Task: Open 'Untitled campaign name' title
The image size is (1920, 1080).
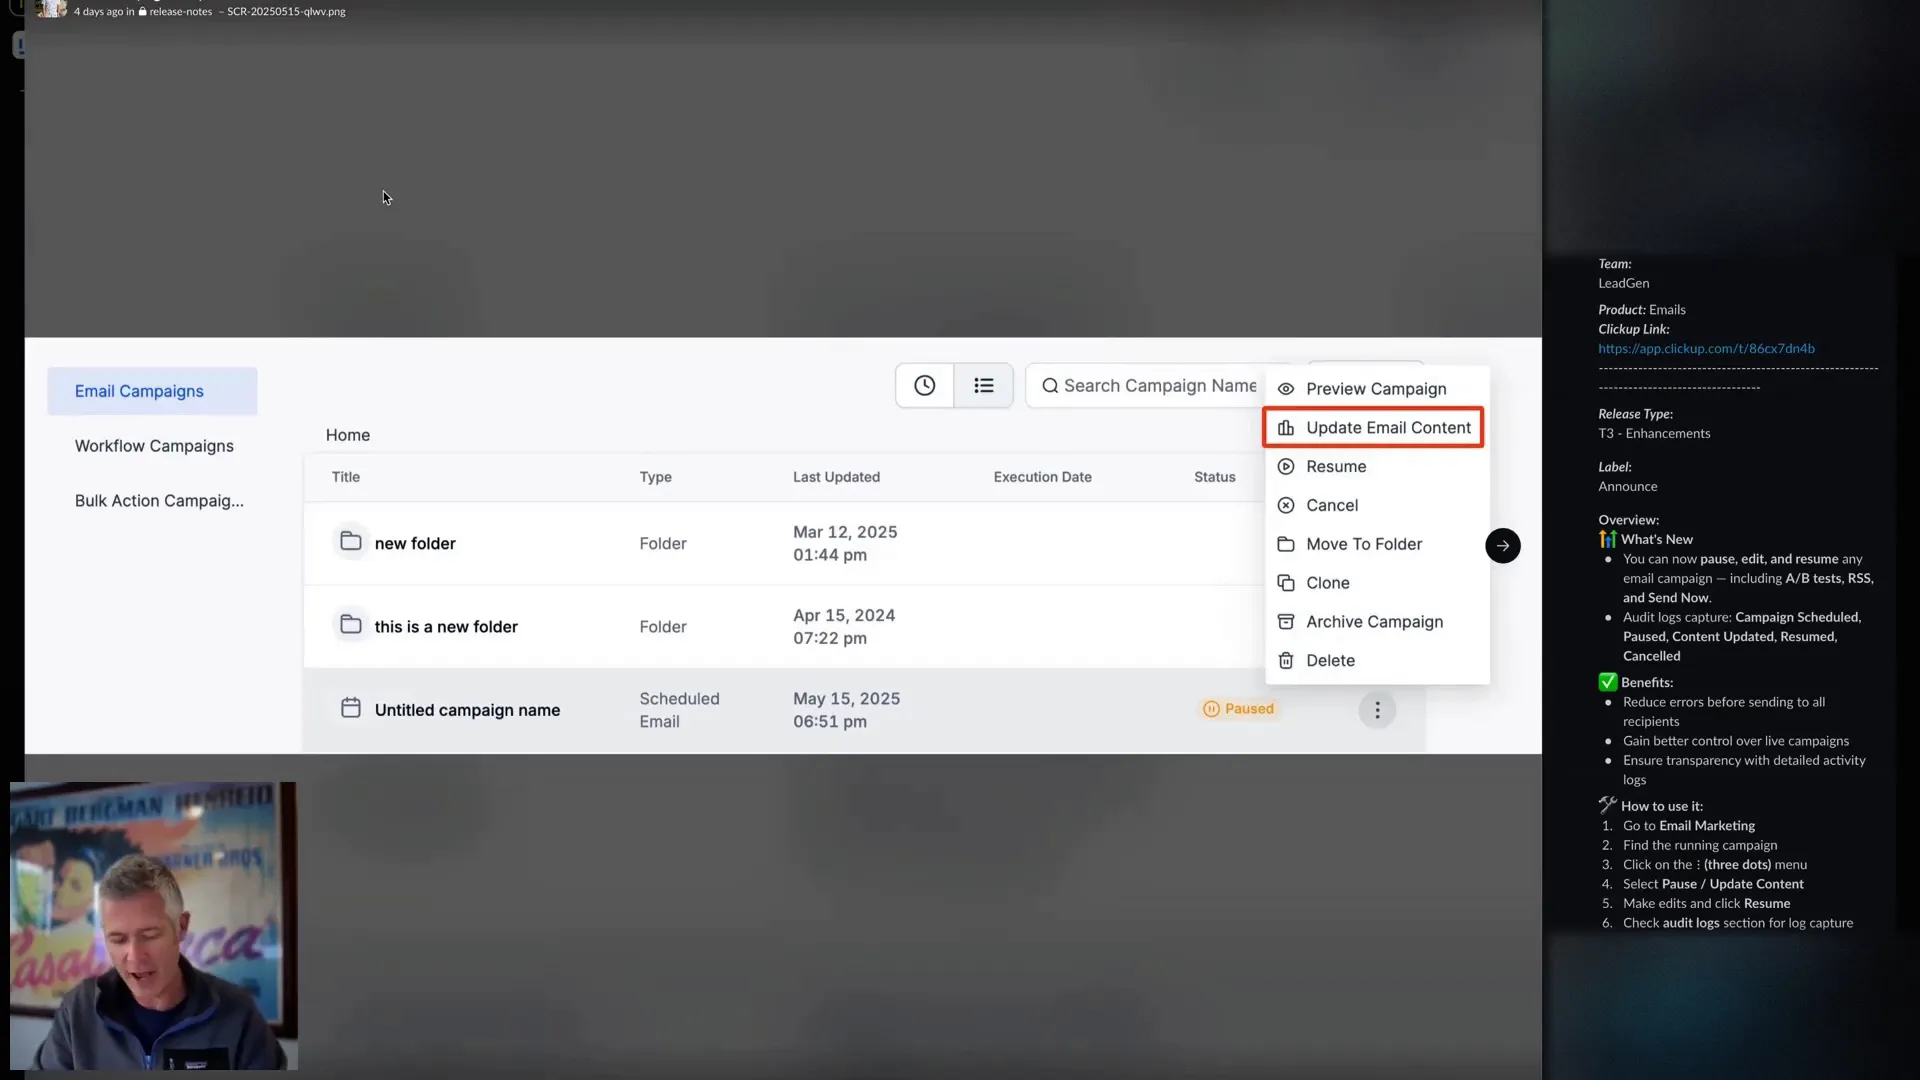Action: (x=467, y=710)
